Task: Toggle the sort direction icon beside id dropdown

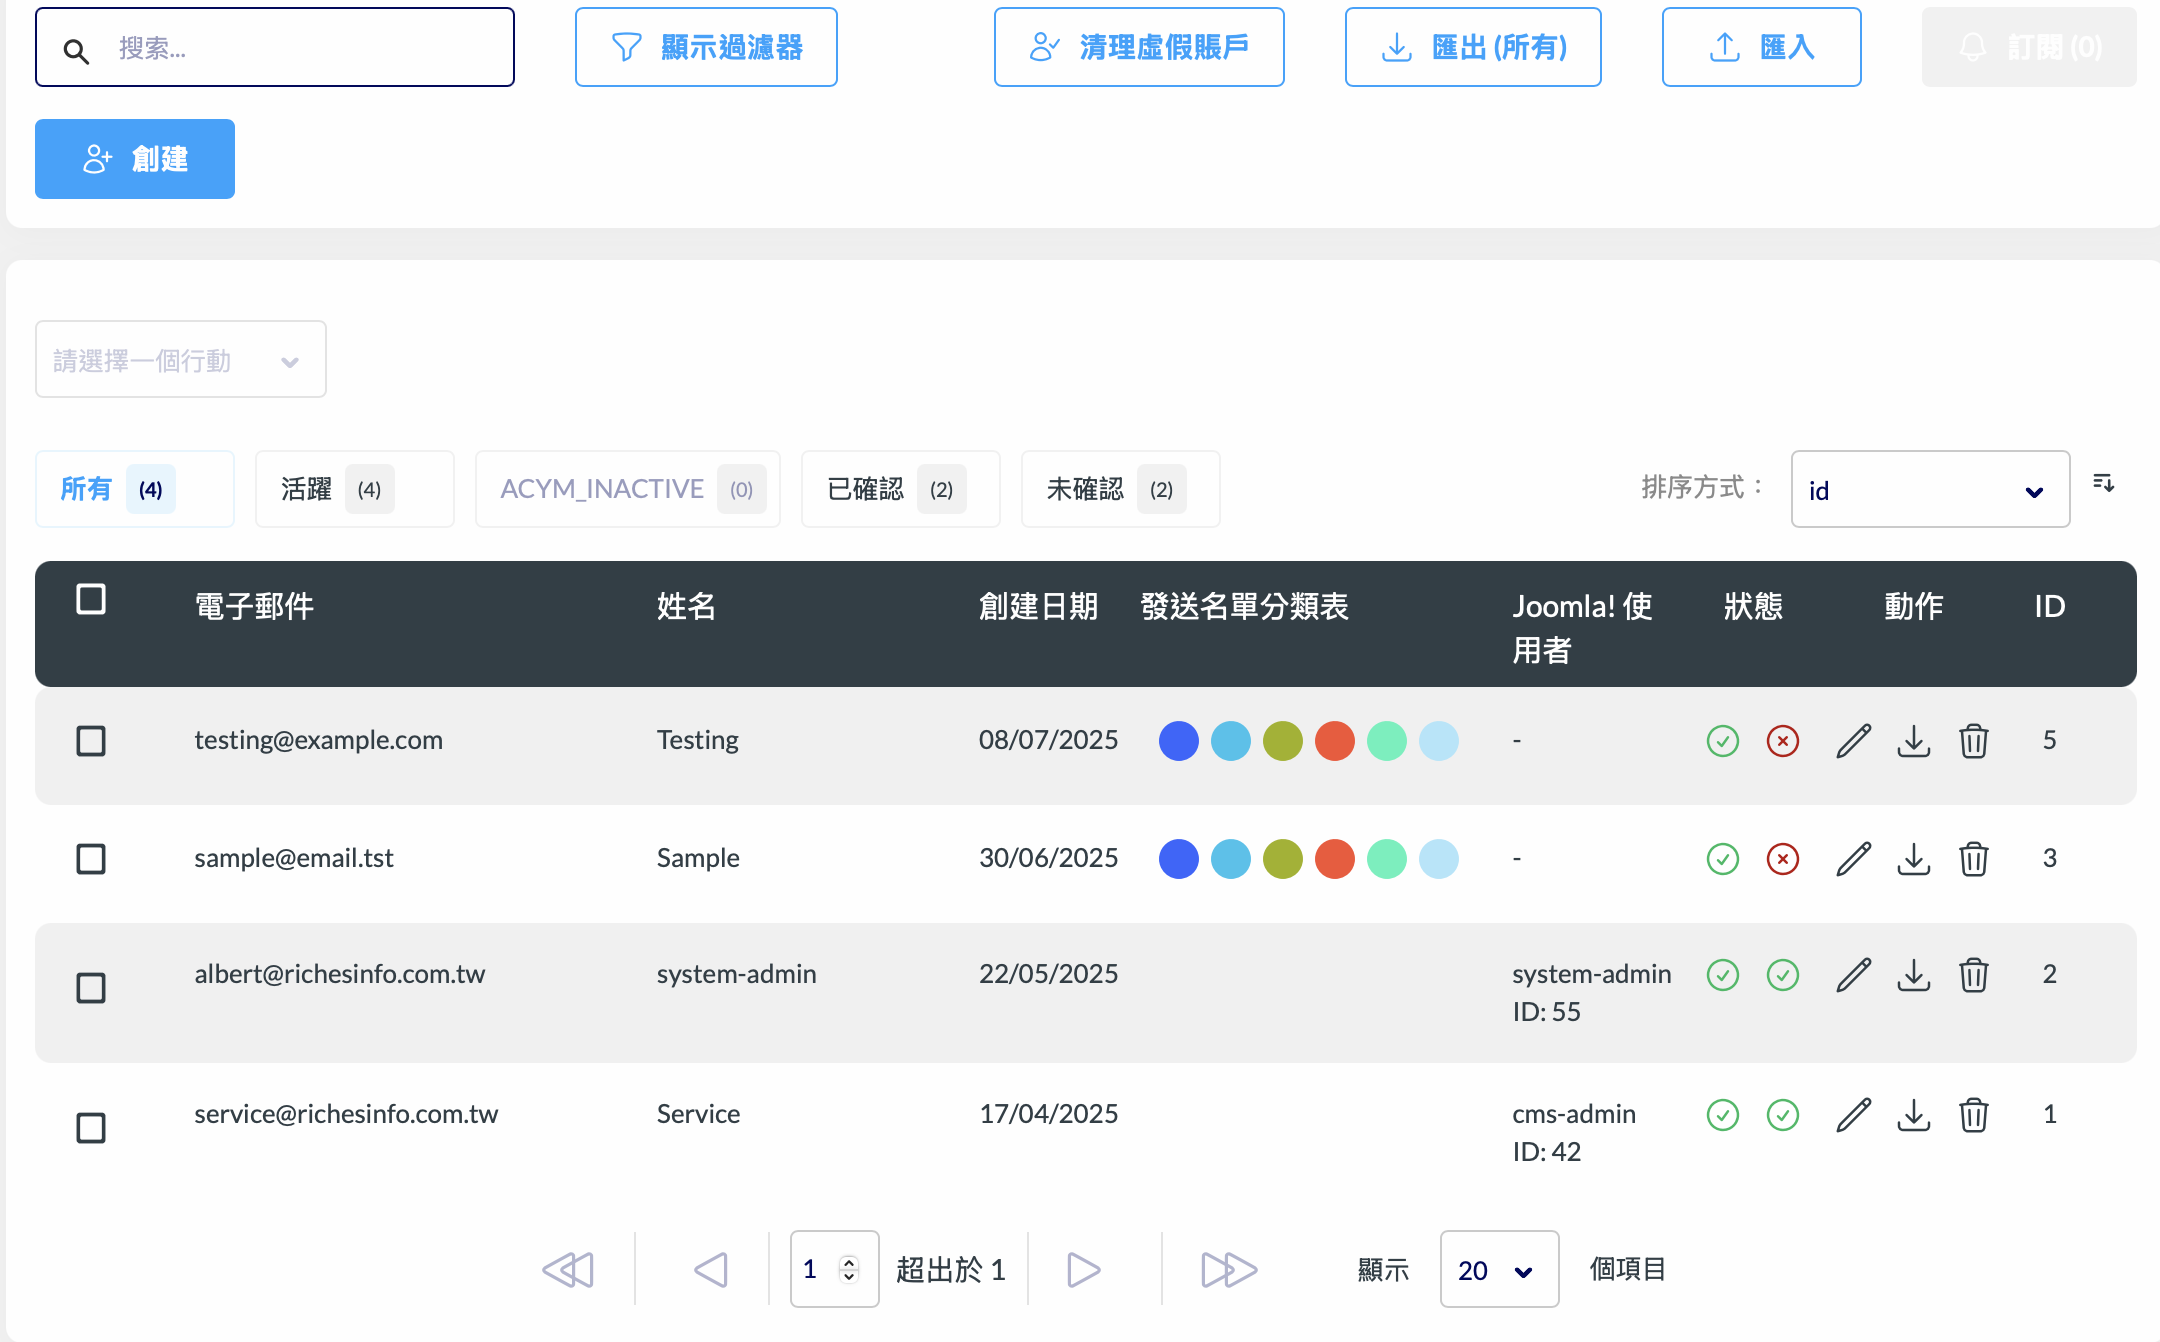Action: 2103,485
